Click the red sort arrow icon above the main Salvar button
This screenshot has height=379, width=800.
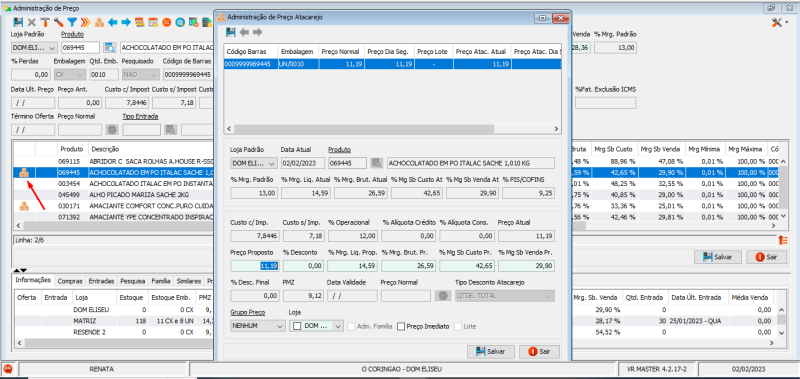click(783, 239)
